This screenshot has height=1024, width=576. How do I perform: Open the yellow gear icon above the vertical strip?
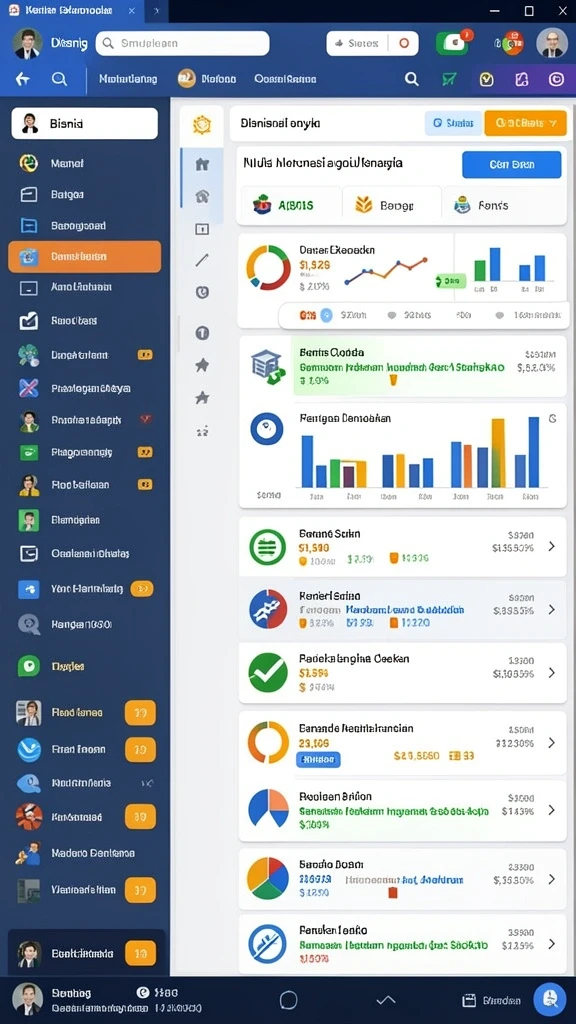[x=202, y=124]
